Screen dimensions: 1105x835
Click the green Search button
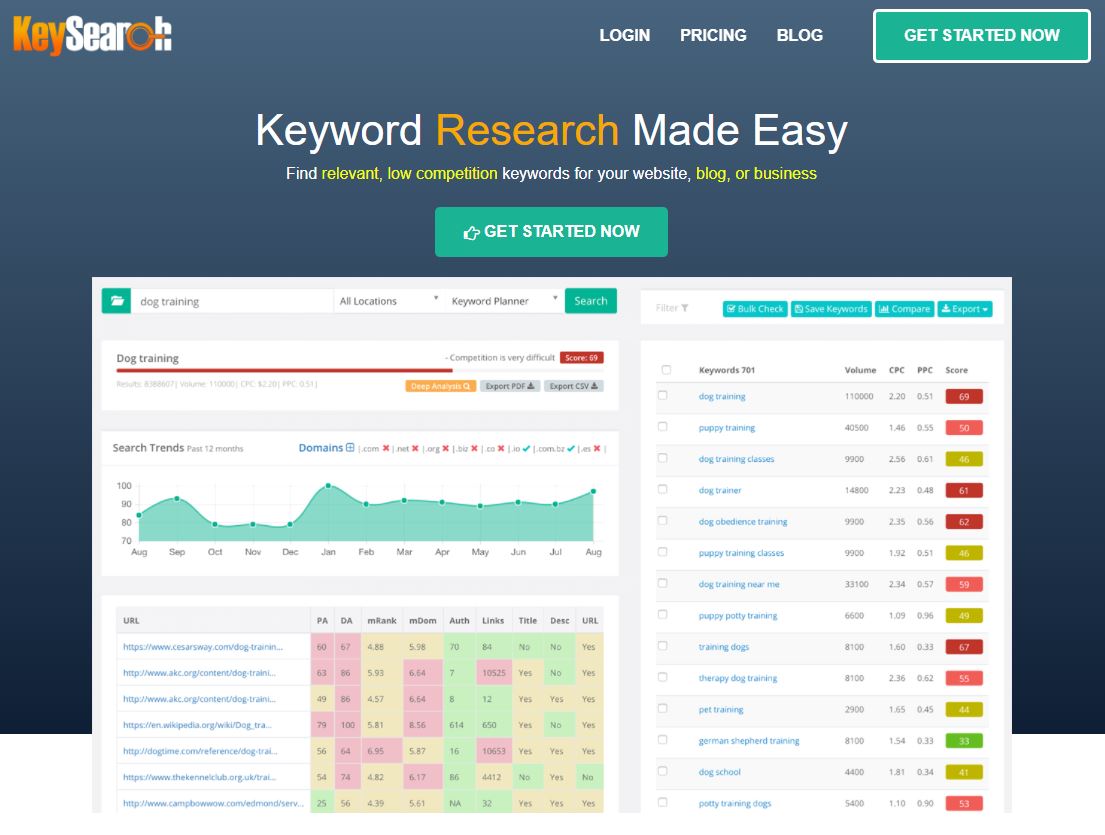coord(591,301)
